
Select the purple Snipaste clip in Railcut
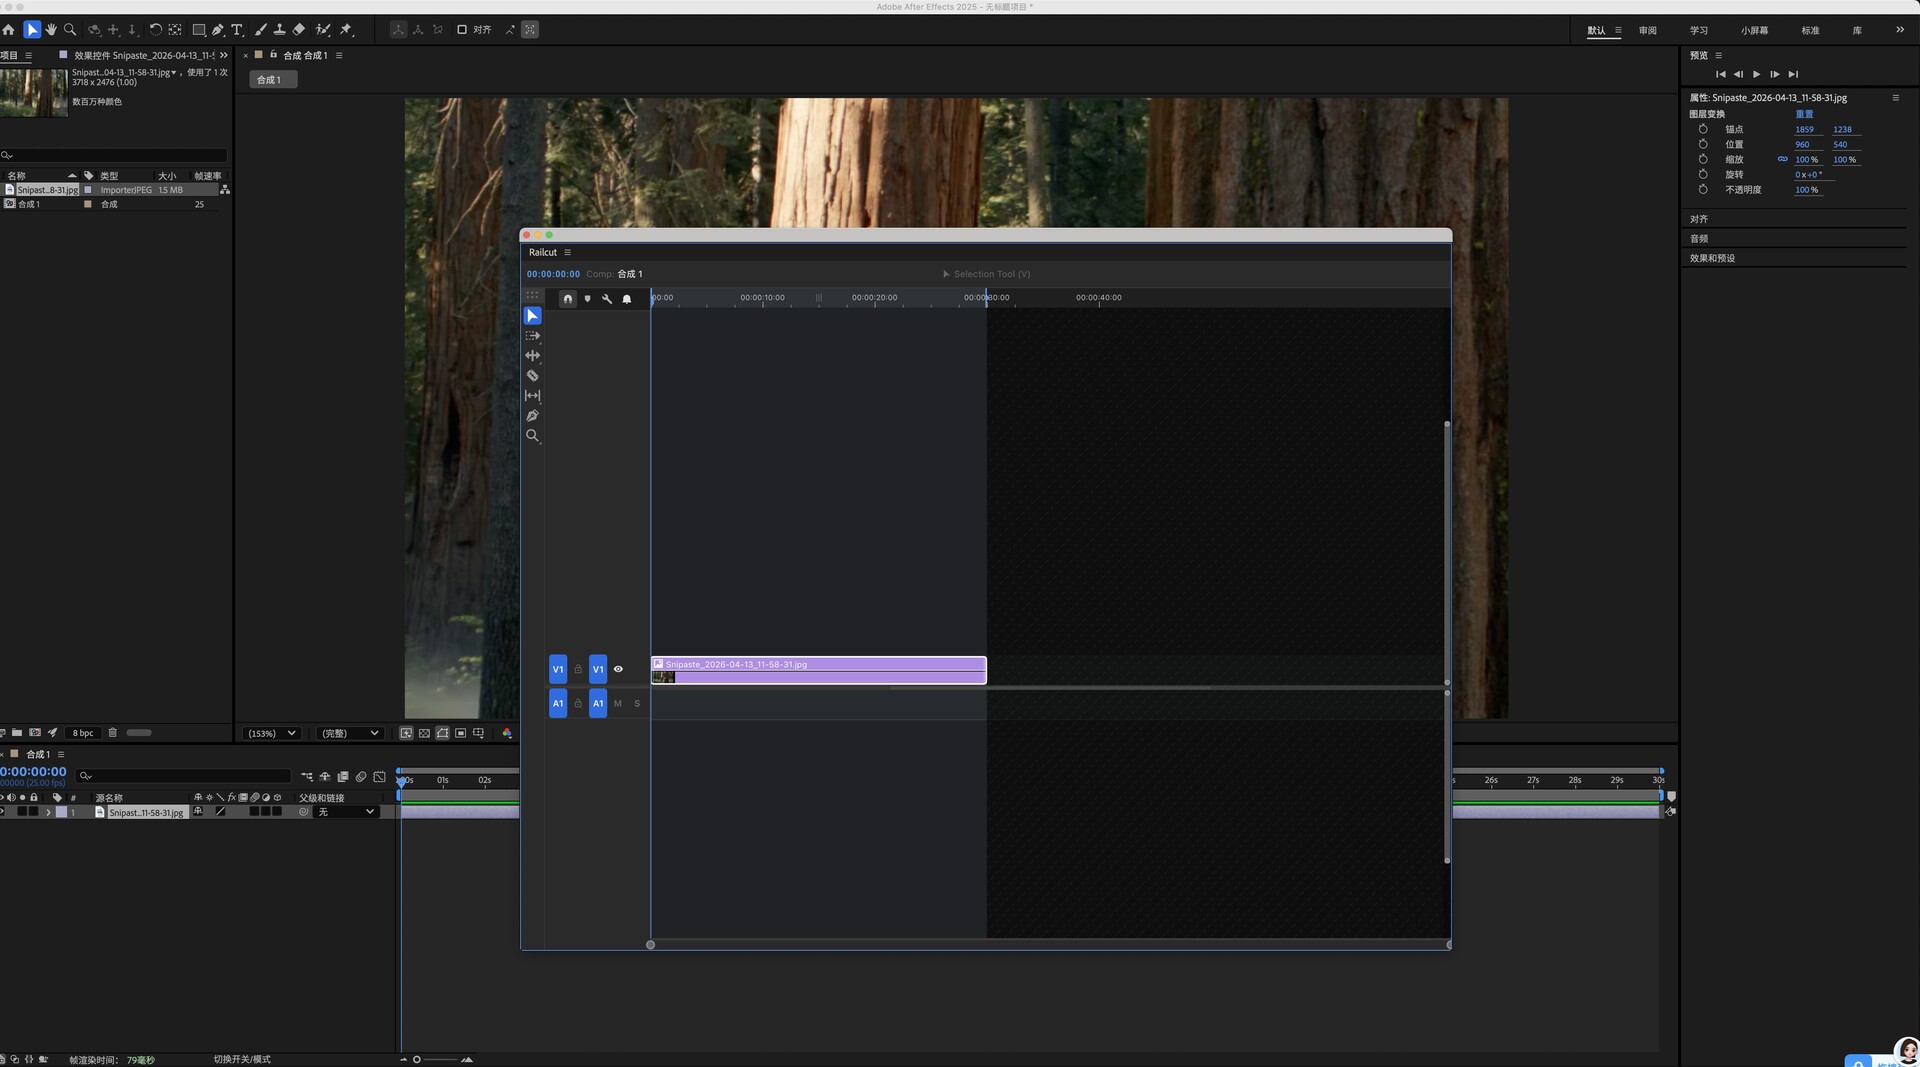click(818, 670)
